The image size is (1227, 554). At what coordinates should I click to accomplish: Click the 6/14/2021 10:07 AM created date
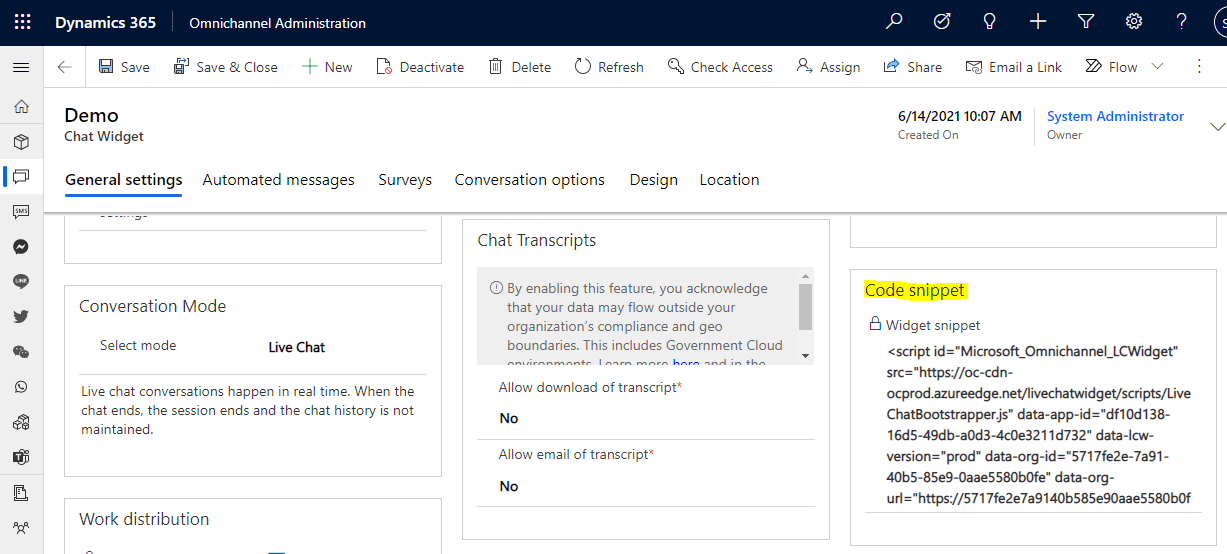click(960, 116)
